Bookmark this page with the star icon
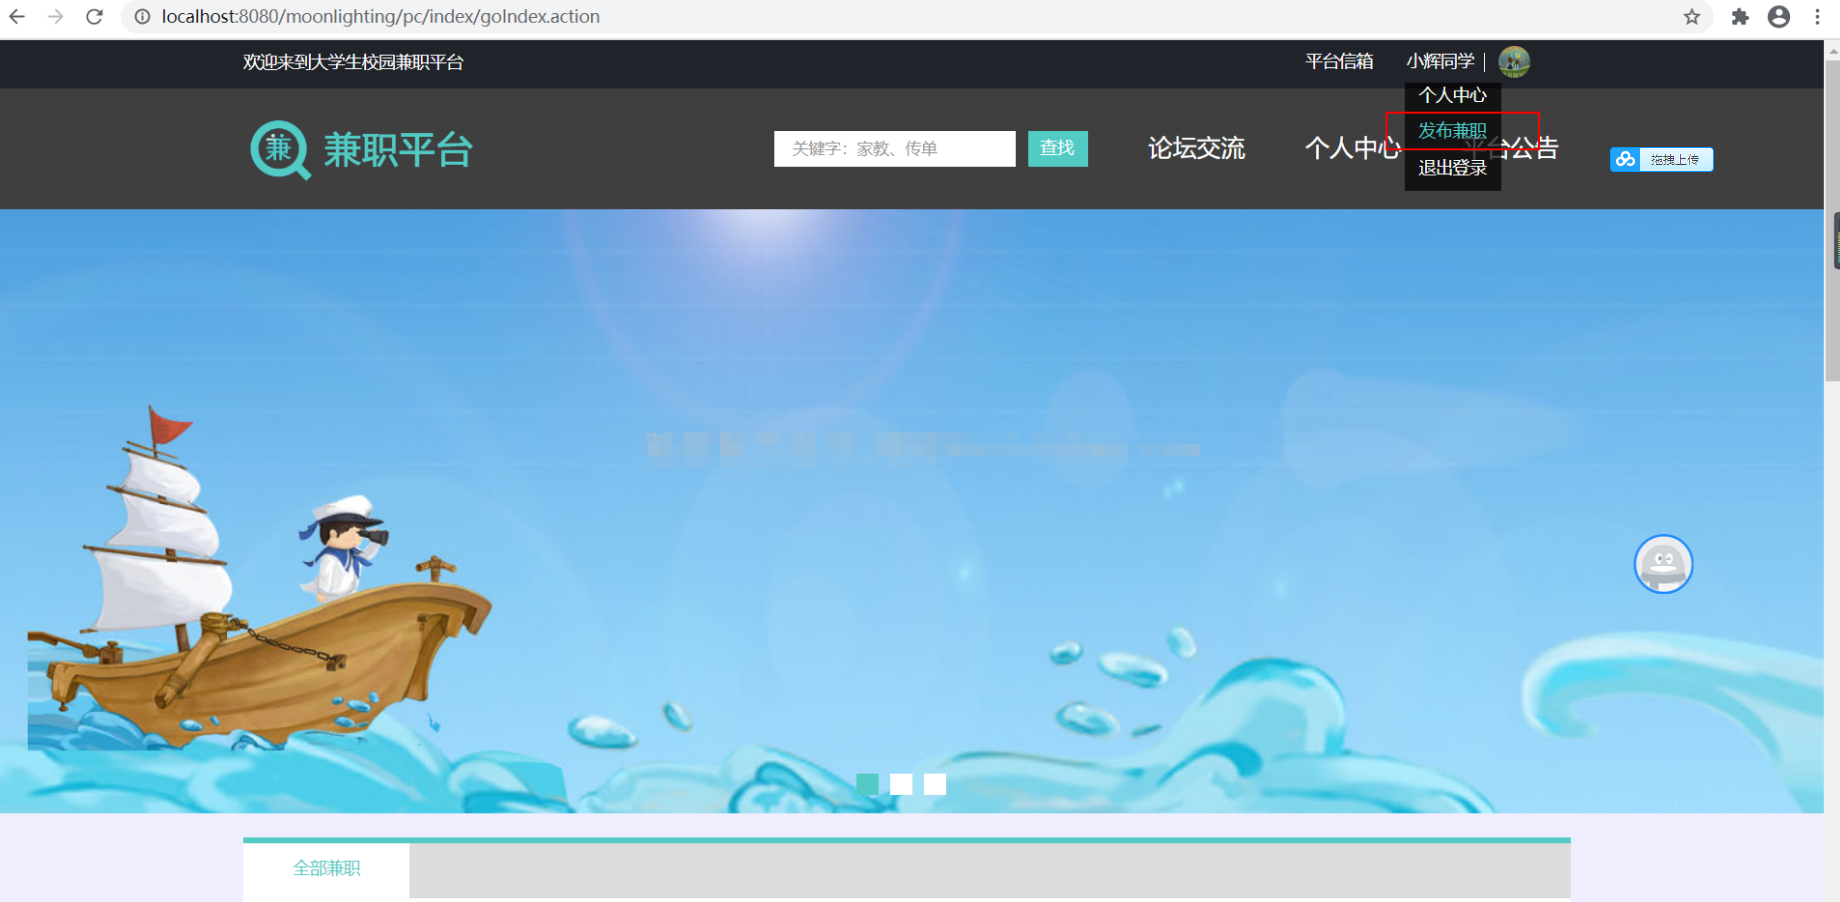This screenshot has height=902, width=1840. click(x=1691, y=17)
